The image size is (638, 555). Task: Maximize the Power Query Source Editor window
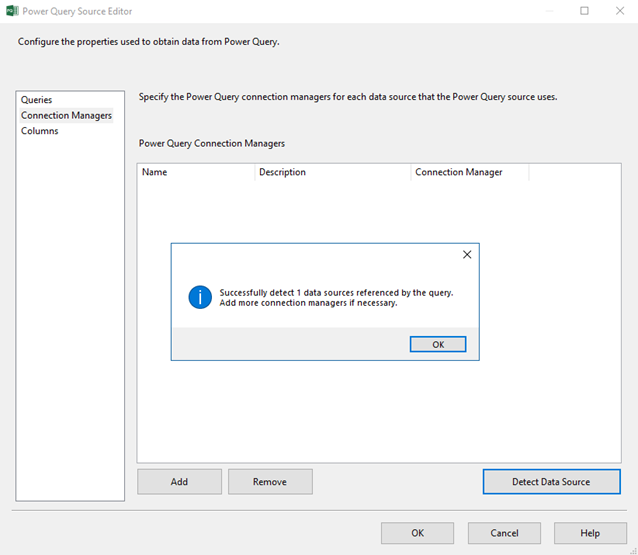tap(585, 11)
